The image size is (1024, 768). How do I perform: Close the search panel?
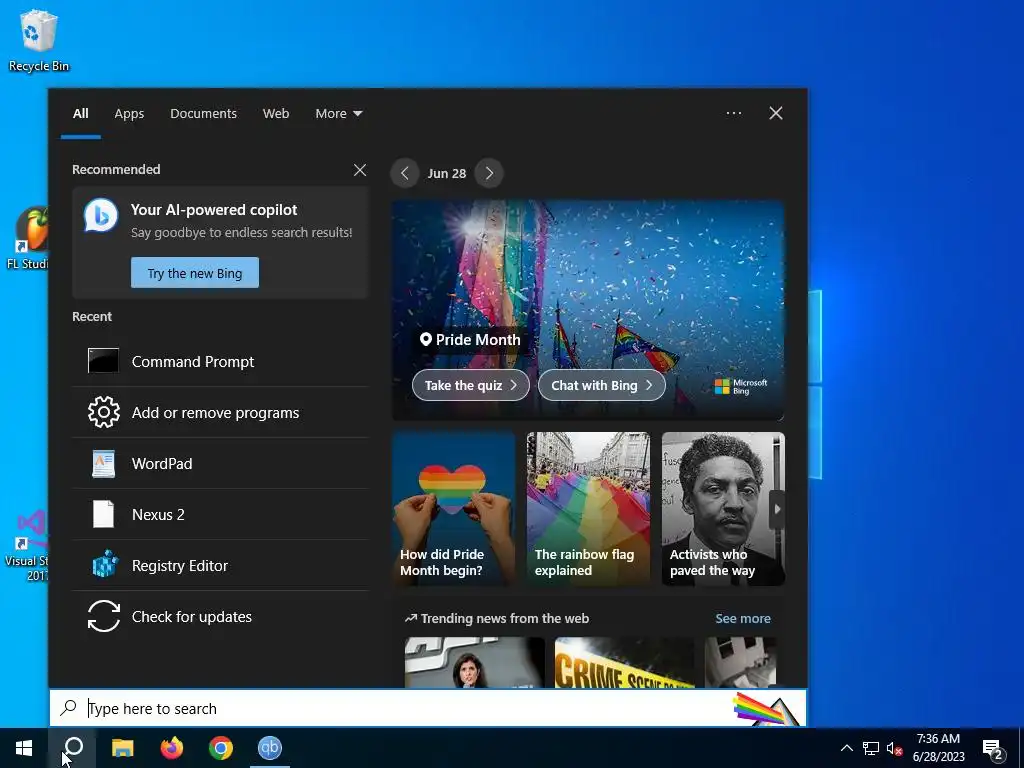pos(776,113)
